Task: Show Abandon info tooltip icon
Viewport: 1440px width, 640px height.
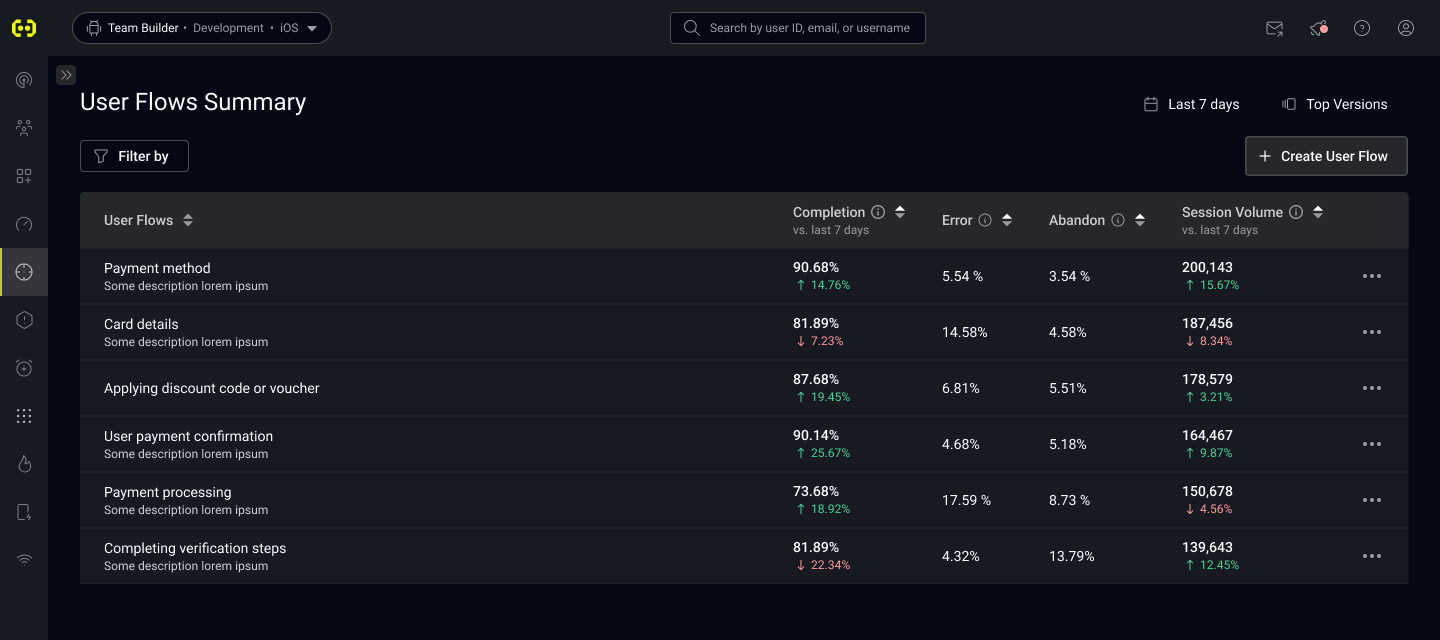Action: coord(1118,220)
